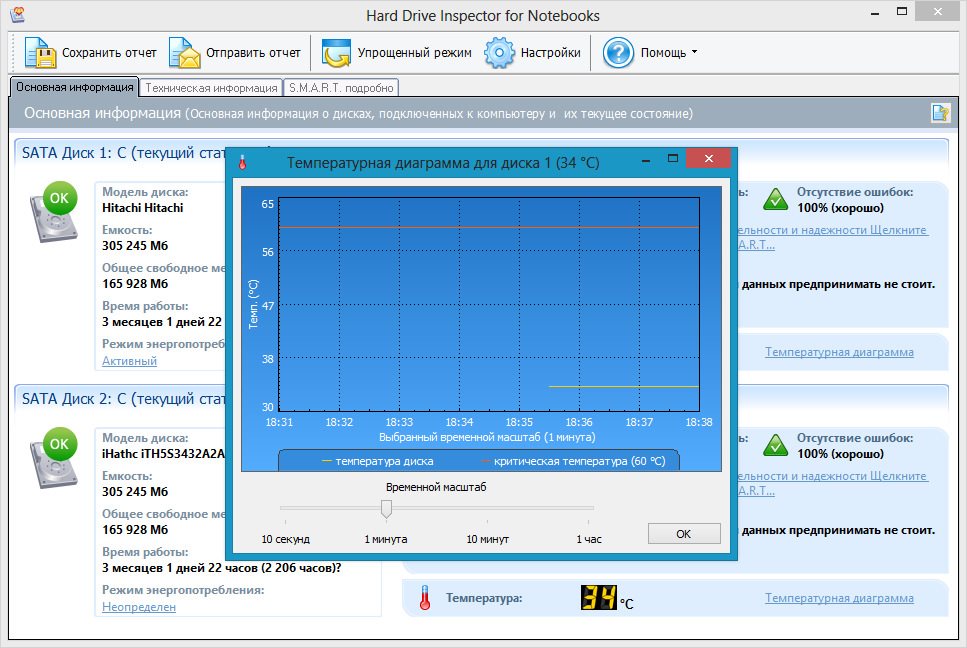Viewport: 967px width, 648px height.
Task: Click Сохранить отчет toolbar label
Action: click(x=109, y=53)
